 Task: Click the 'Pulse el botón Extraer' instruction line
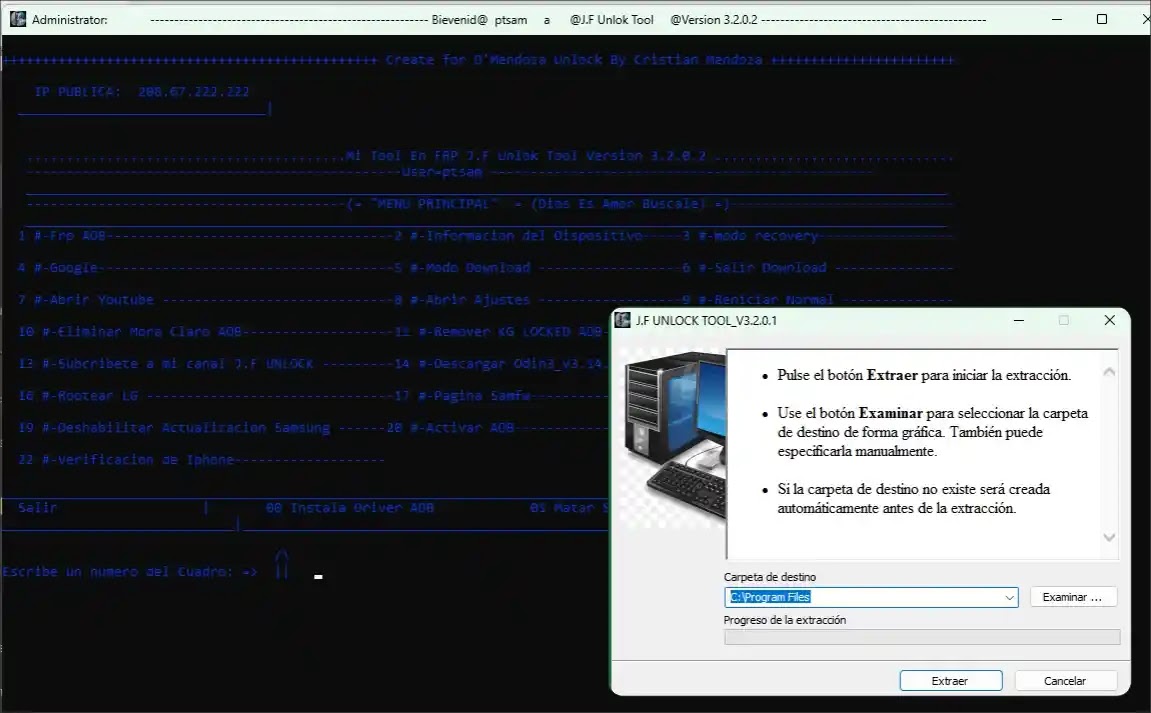tap(924, 375)
